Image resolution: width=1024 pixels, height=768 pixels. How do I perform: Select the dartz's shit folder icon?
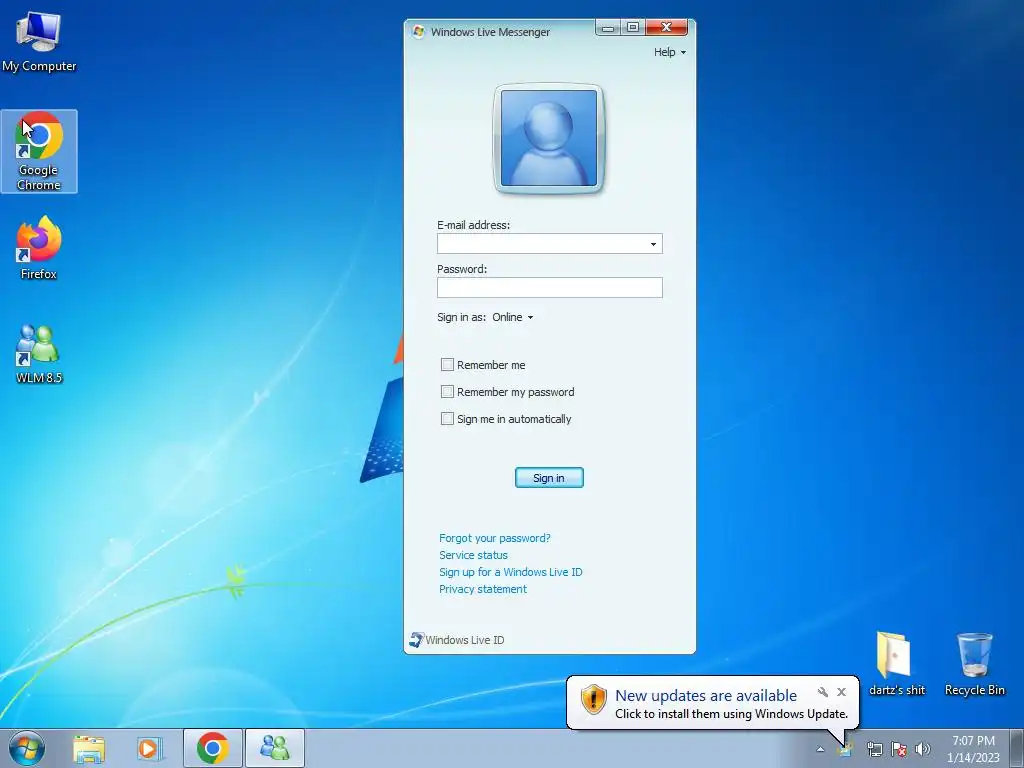pos(896,664)
